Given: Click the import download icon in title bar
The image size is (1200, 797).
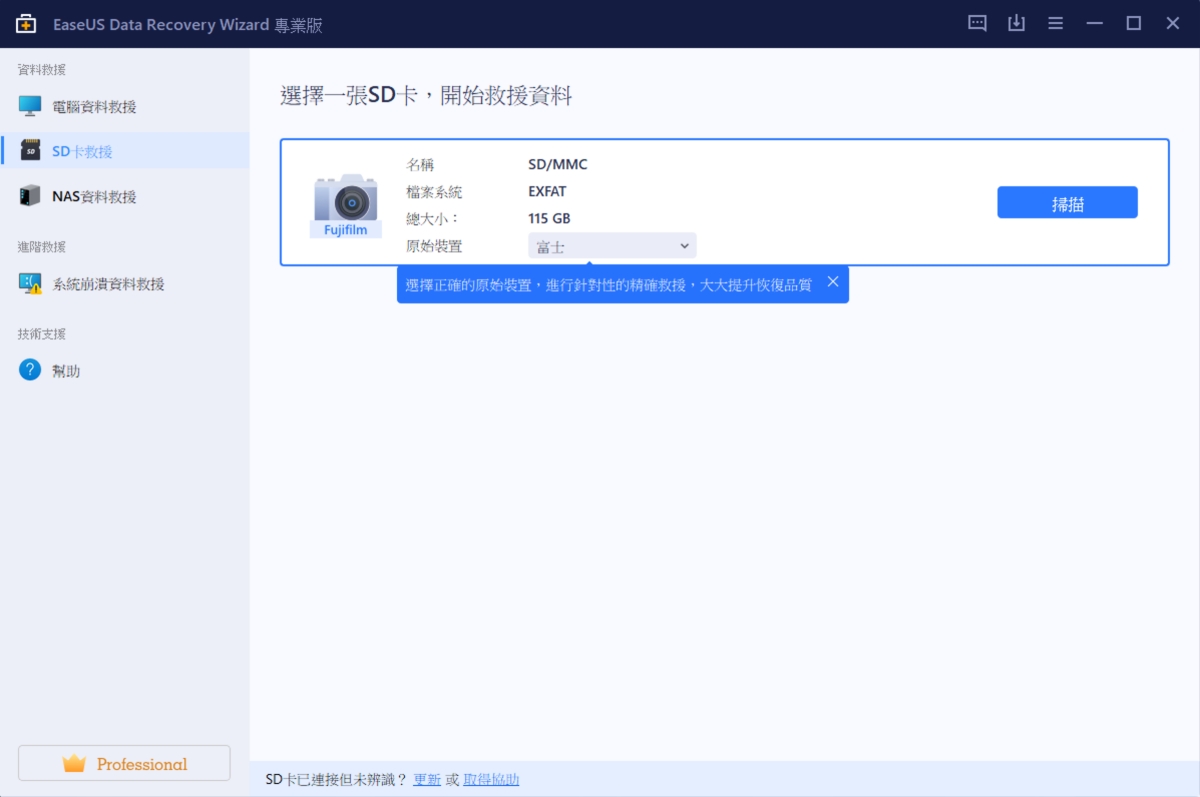Looking at the screenshot, I should pyautogui.click(x=1016, y=23).
